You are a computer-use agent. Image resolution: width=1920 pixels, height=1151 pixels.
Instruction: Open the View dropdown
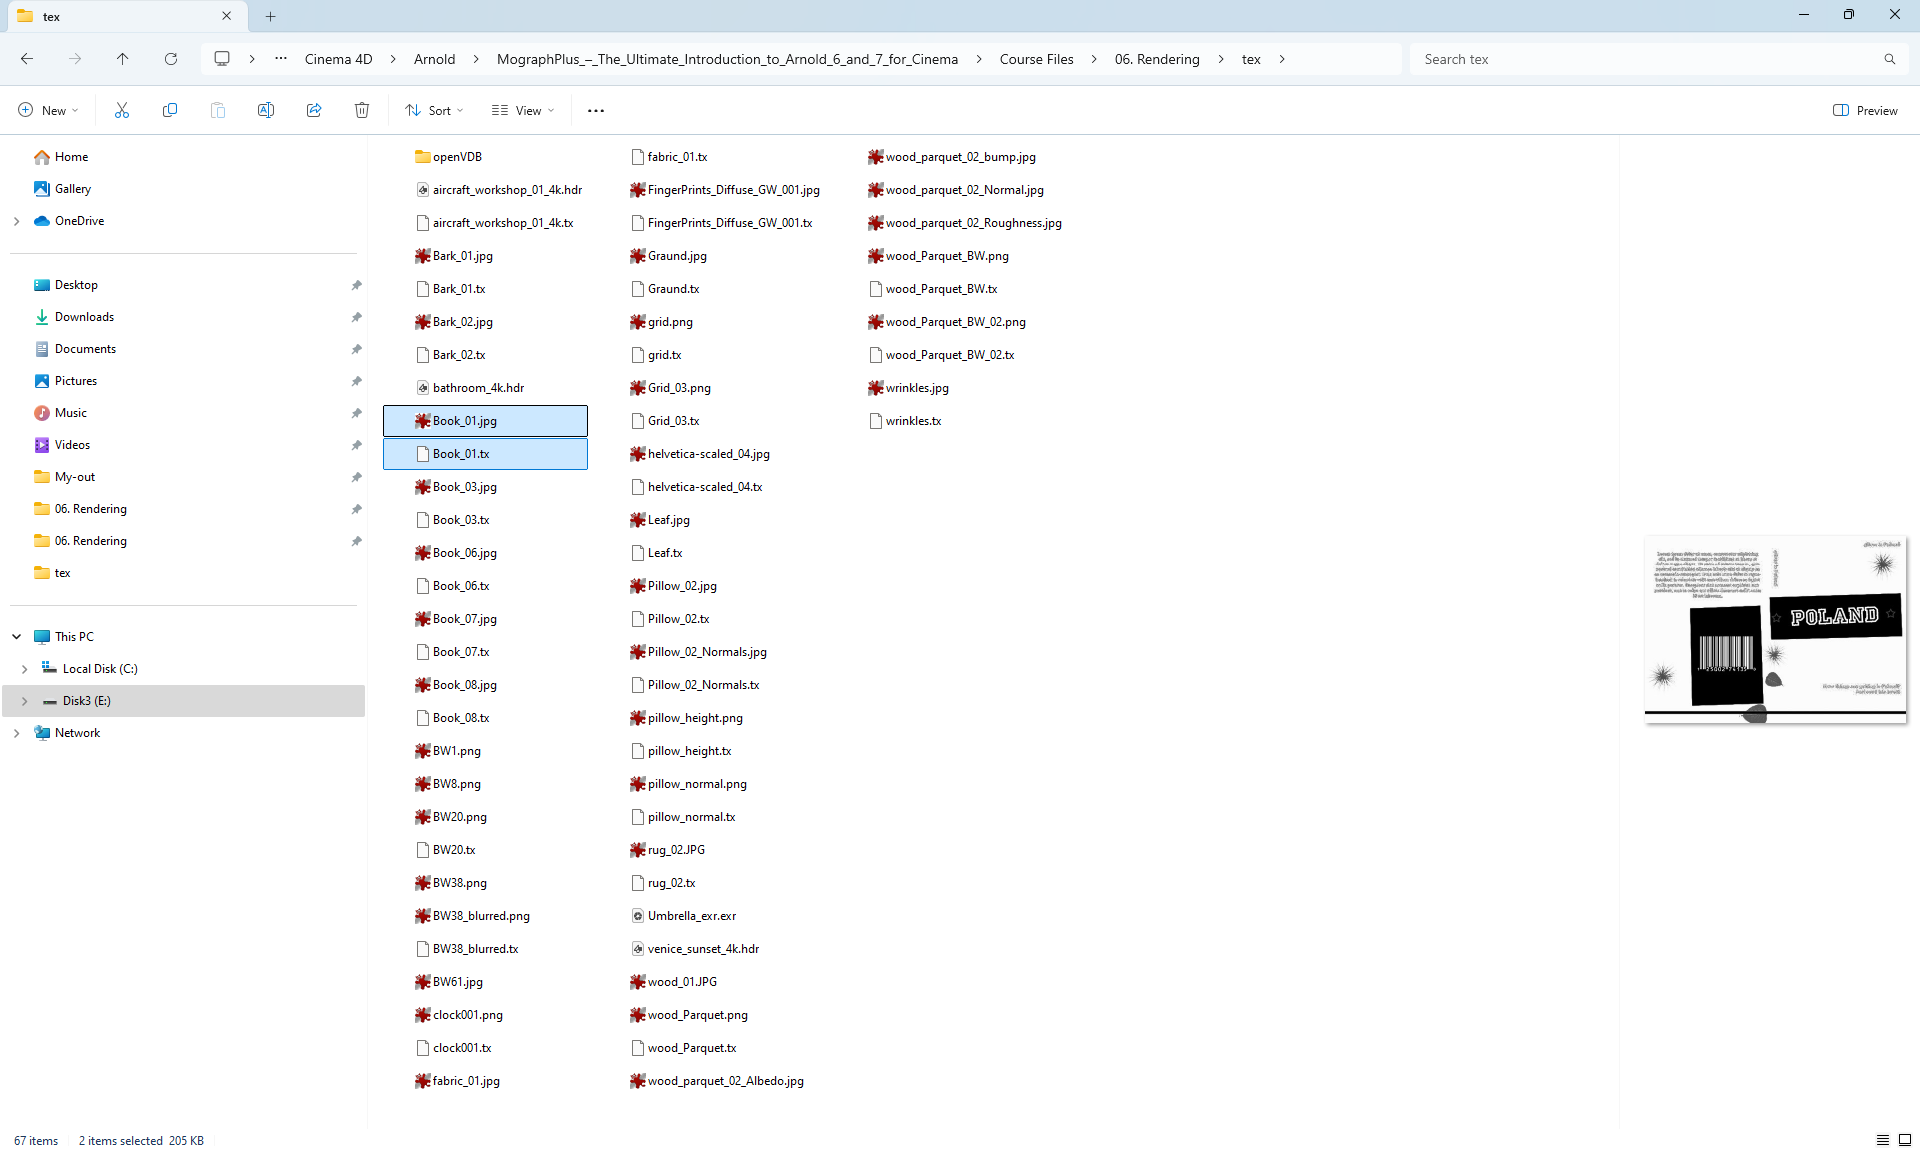[523, 110]
